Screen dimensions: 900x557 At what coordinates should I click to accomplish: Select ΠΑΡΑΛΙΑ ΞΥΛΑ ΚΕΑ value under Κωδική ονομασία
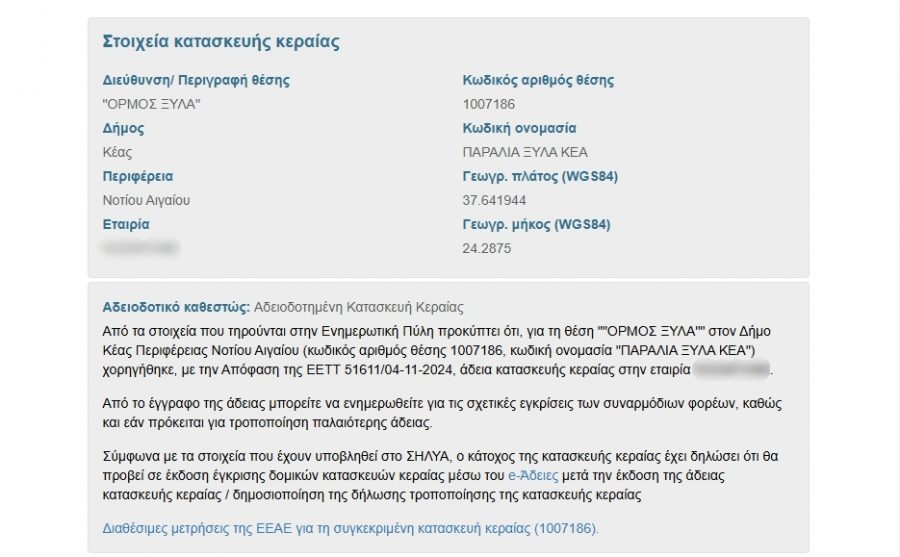point(525,152)
